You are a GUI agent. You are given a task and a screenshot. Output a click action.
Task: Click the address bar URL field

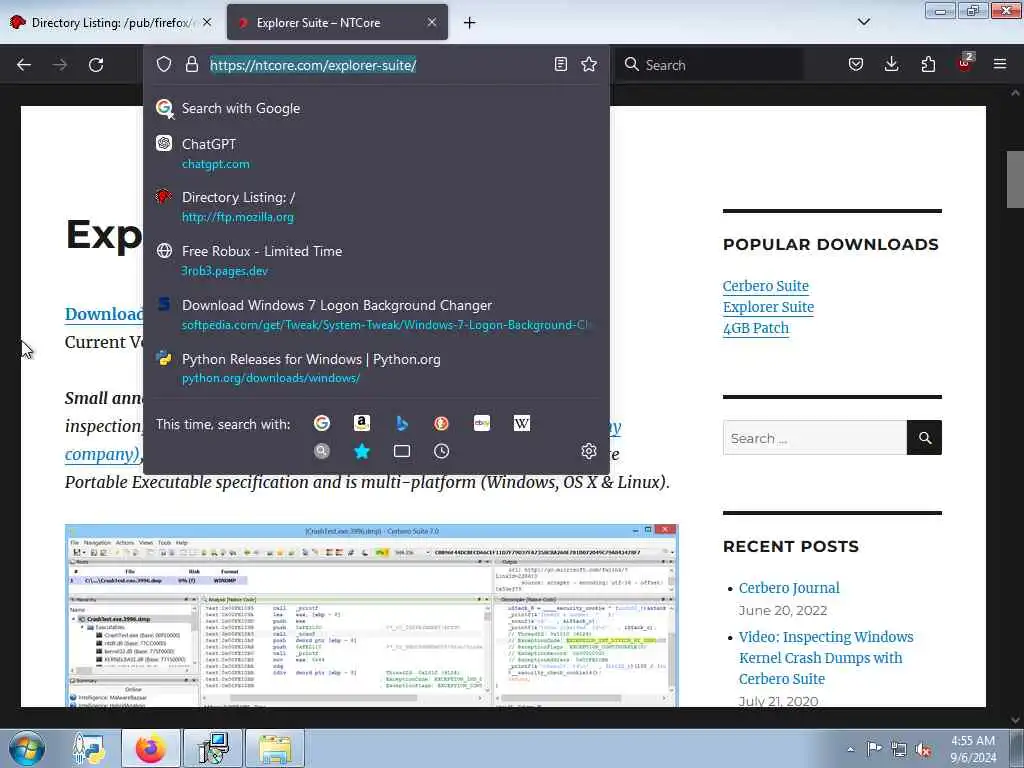[376, 65]
